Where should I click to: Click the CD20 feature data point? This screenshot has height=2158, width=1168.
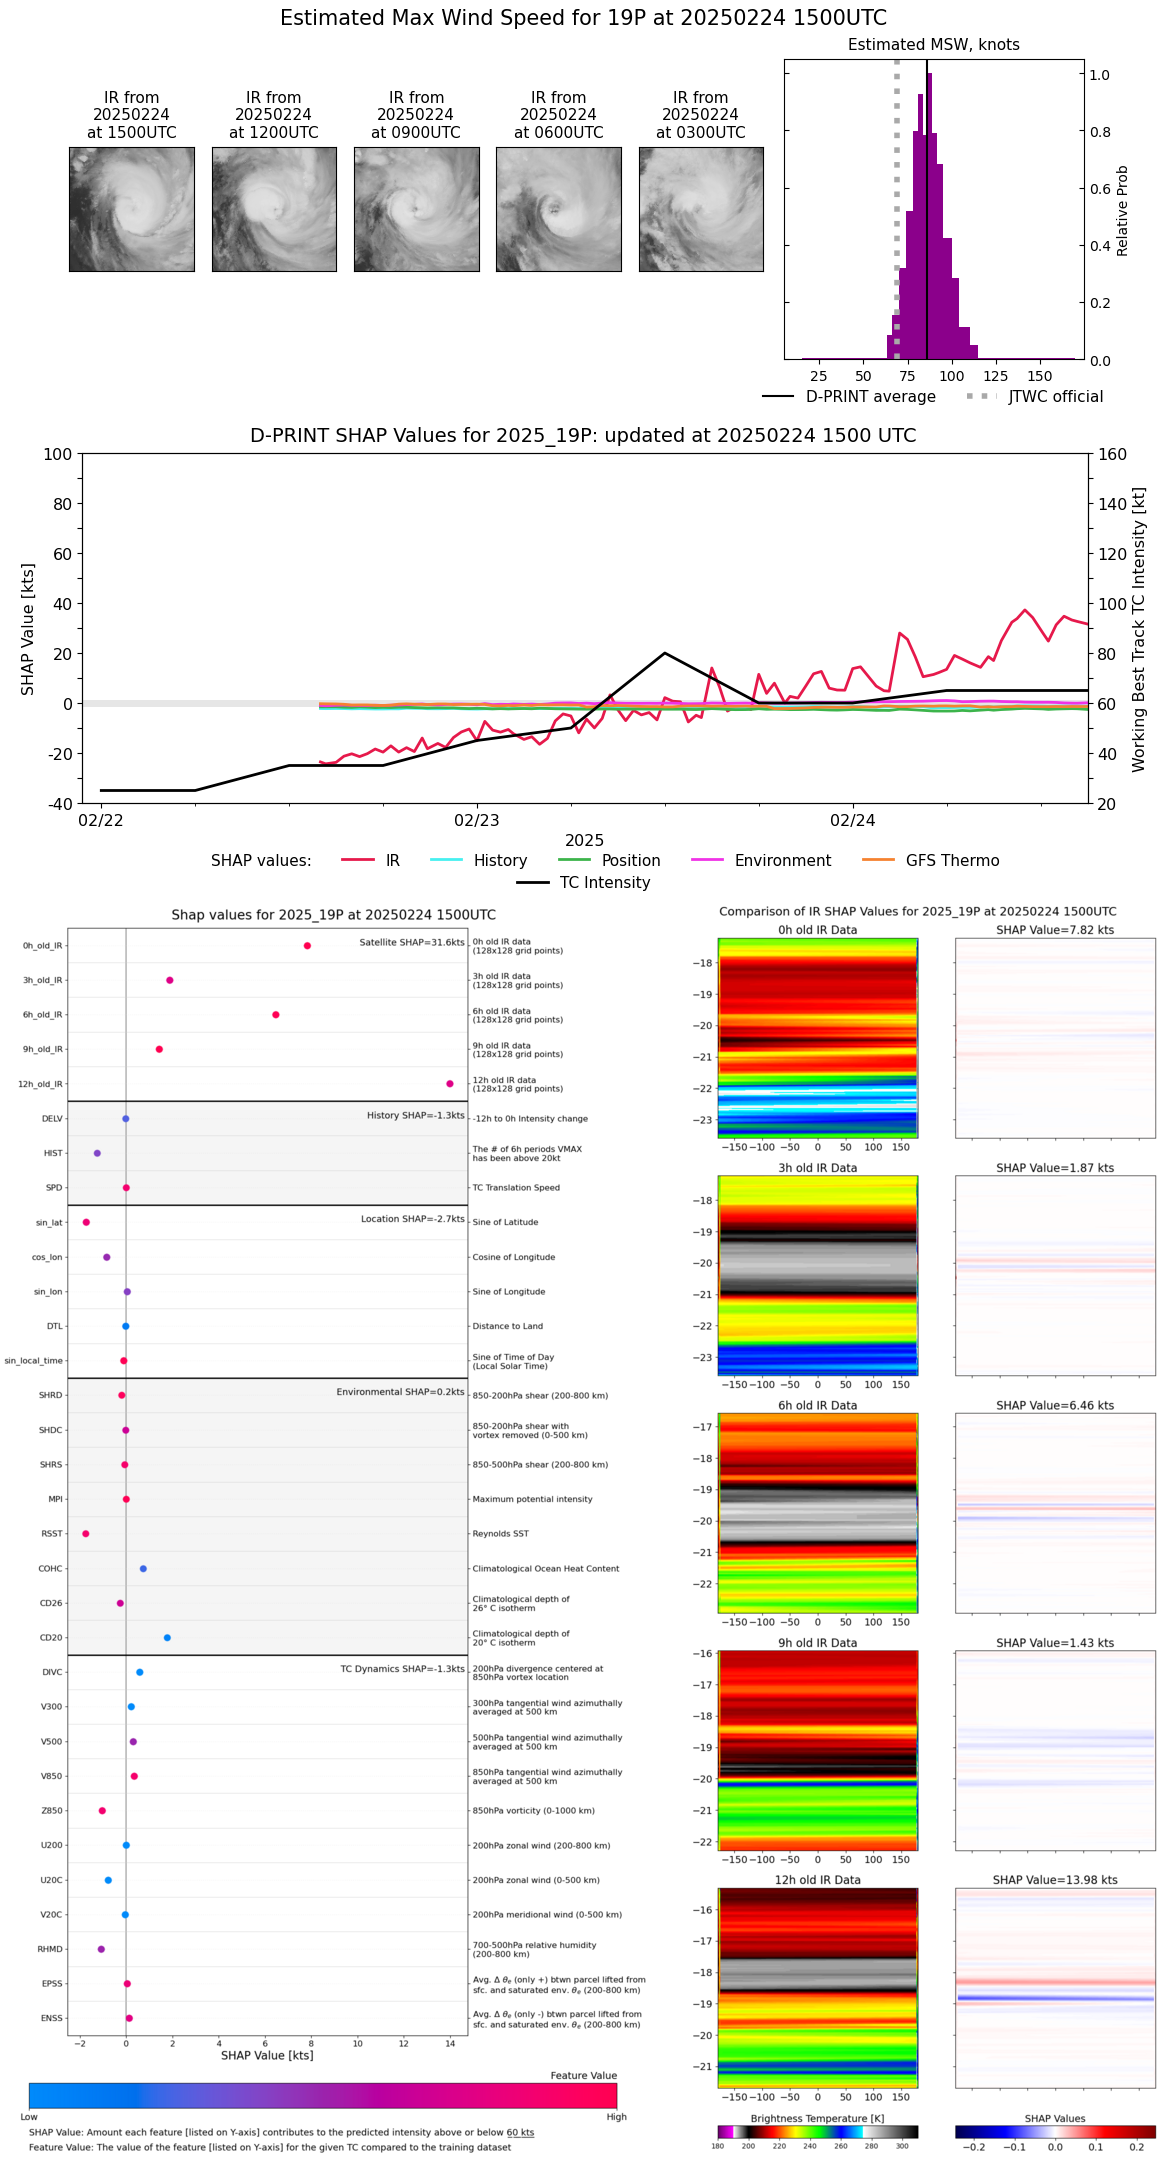pos(167,1638)
